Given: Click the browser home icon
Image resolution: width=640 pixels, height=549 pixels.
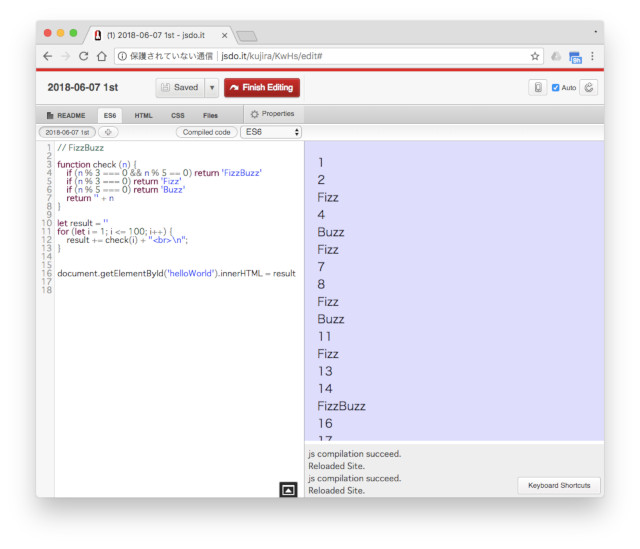Looking at the screenshot, I should point(102,56).
